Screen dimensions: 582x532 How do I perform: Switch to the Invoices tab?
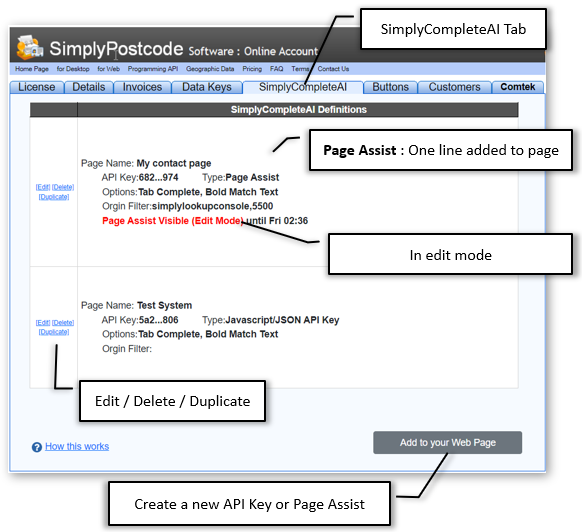[x=143, y=87]
